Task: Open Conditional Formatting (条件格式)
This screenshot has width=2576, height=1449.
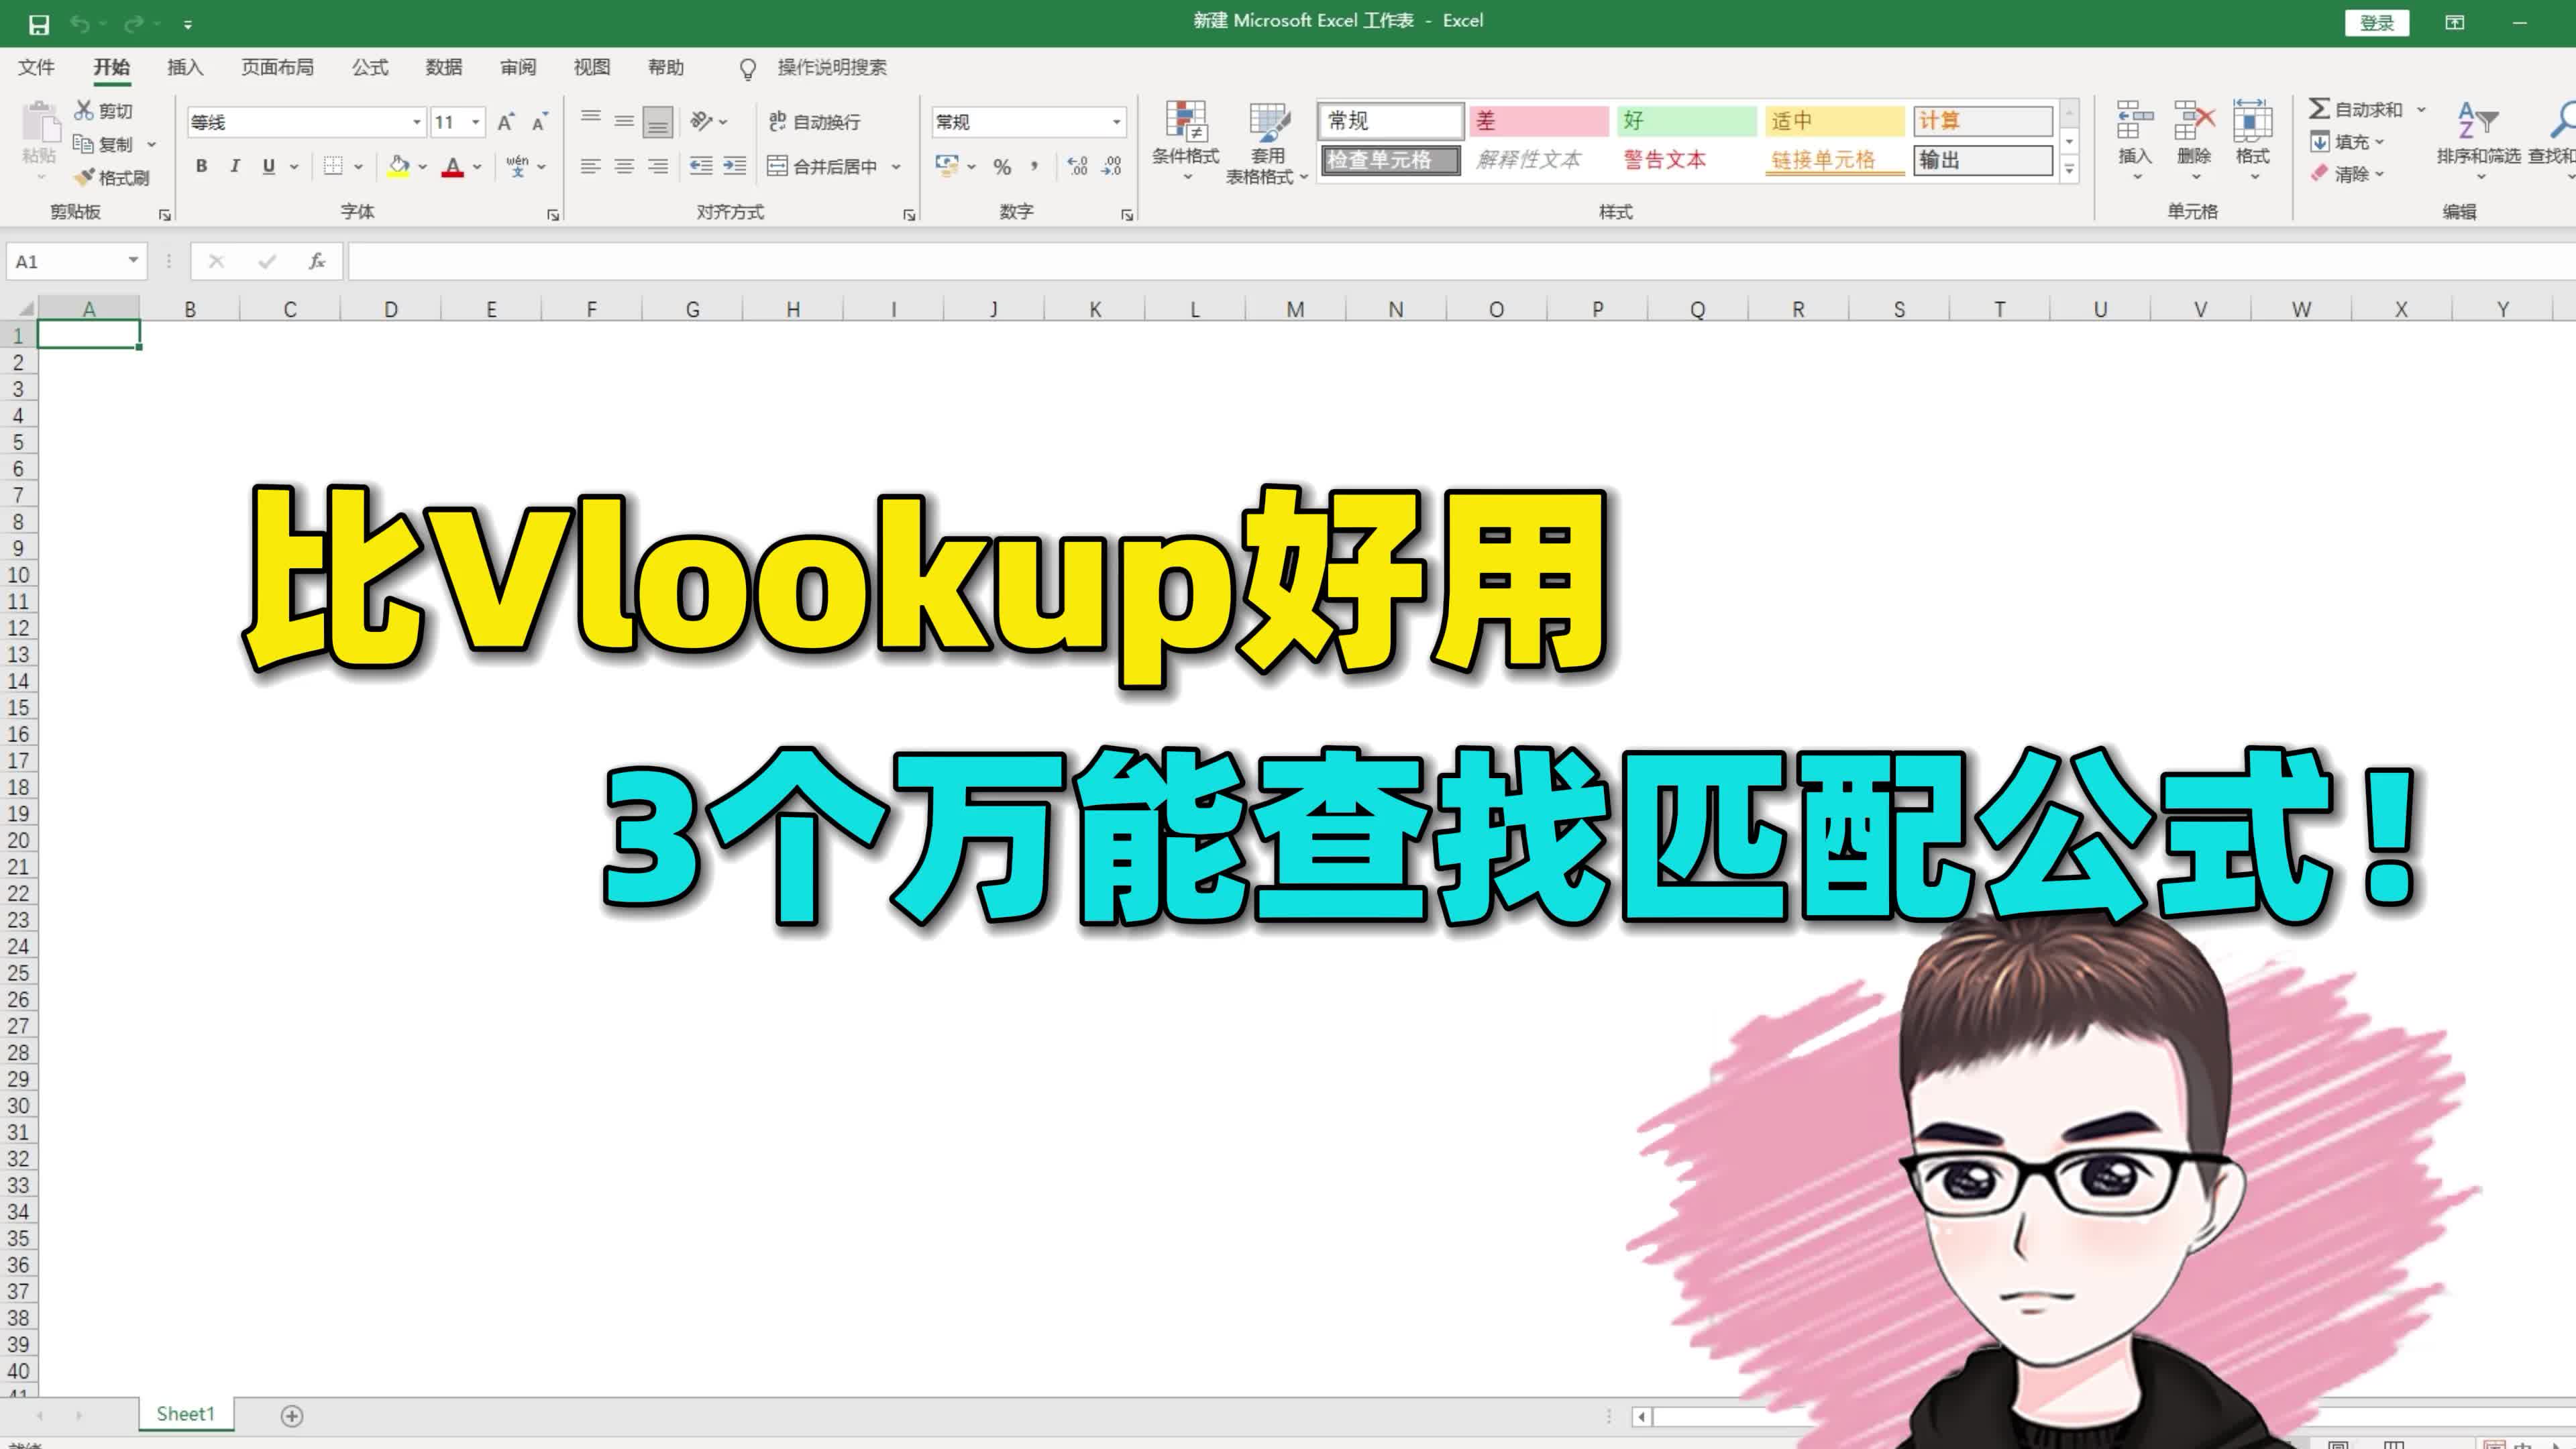Action: point(1186,140)
